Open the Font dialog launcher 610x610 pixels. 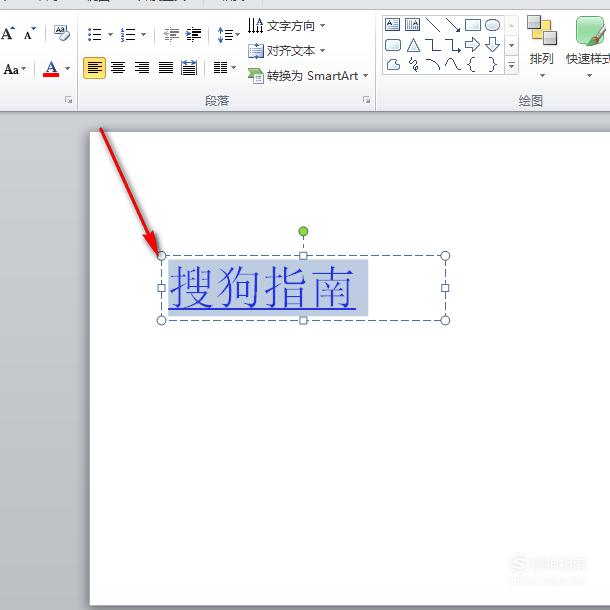(x=68, y=100)
